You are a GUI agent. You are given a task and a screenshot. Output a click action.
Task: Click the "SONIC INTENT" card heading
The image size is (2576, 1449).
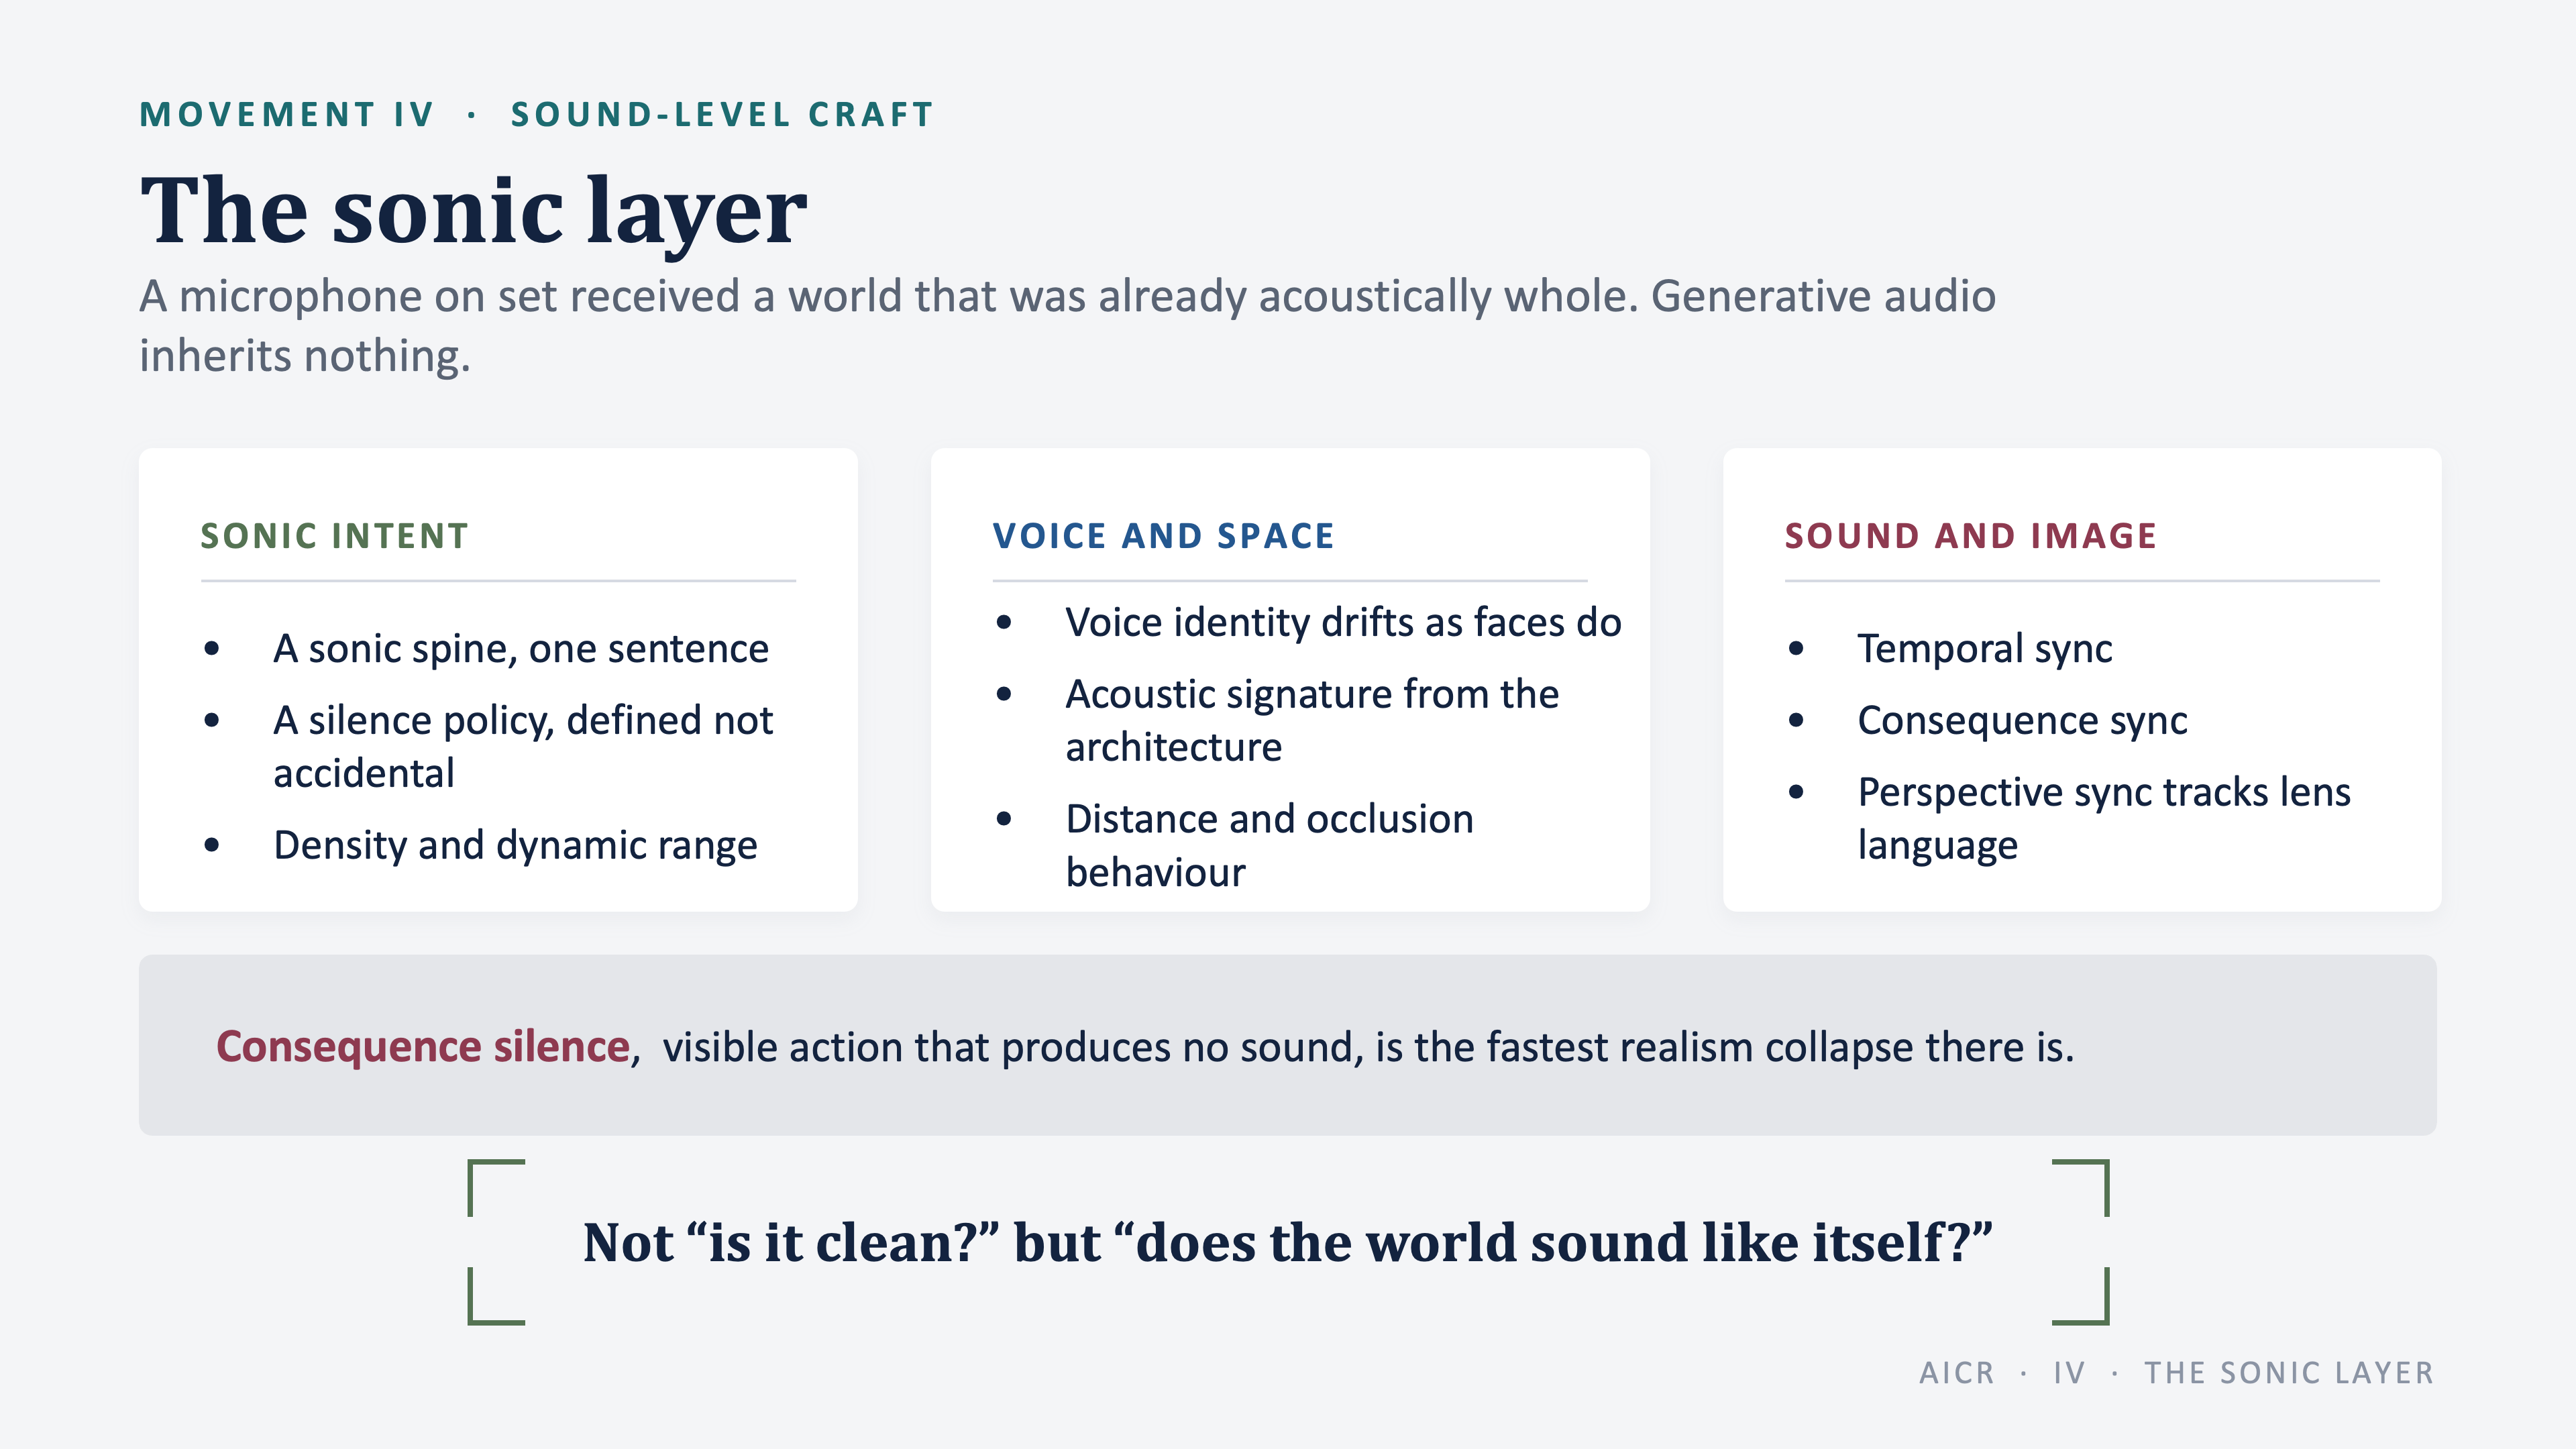[334, 536]
